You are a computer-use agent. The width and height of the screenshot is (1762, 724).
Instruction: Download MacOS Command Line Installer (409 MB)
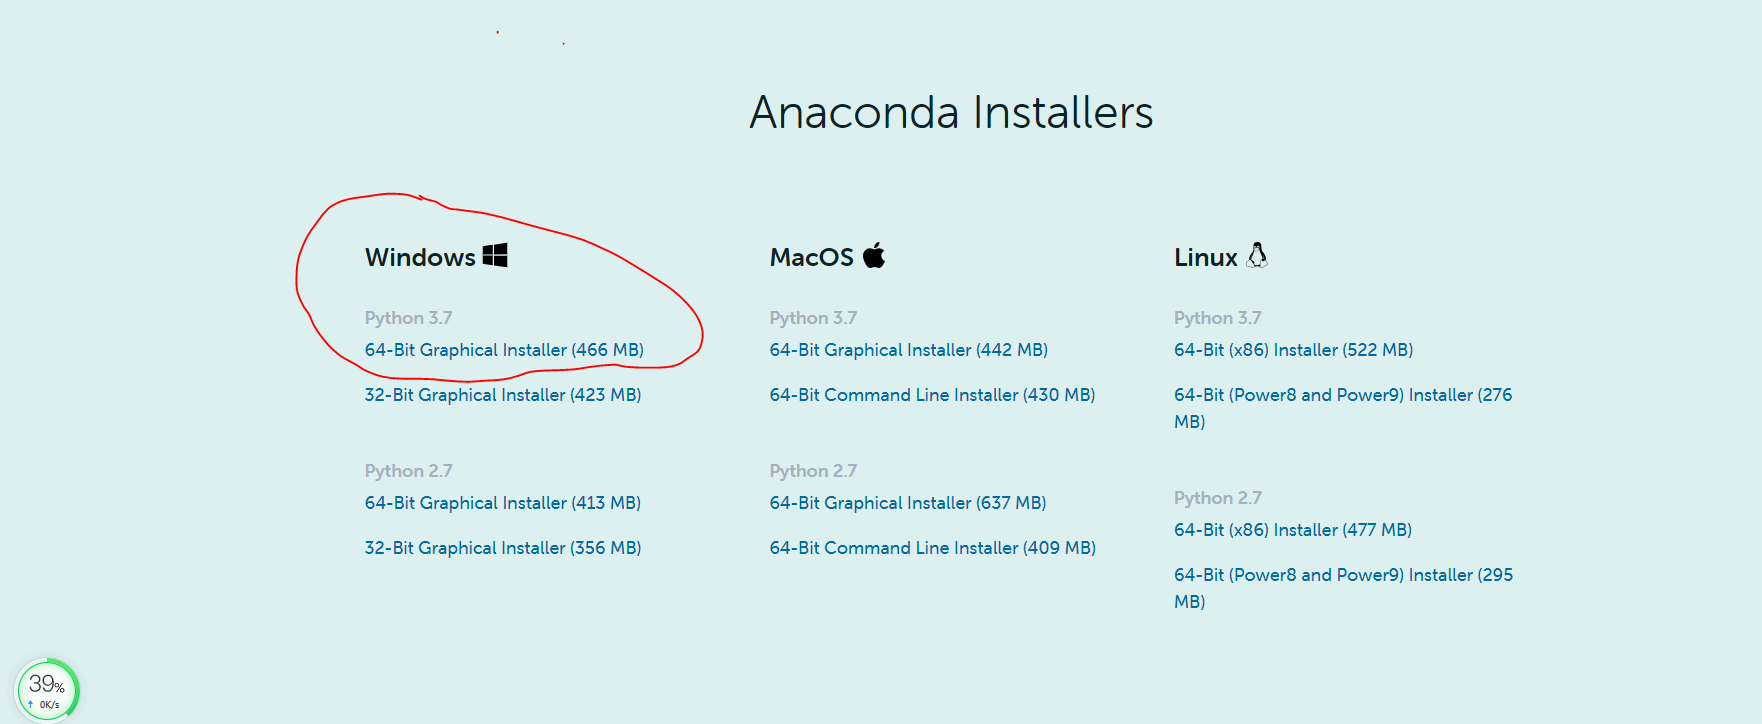coord(932,547)
